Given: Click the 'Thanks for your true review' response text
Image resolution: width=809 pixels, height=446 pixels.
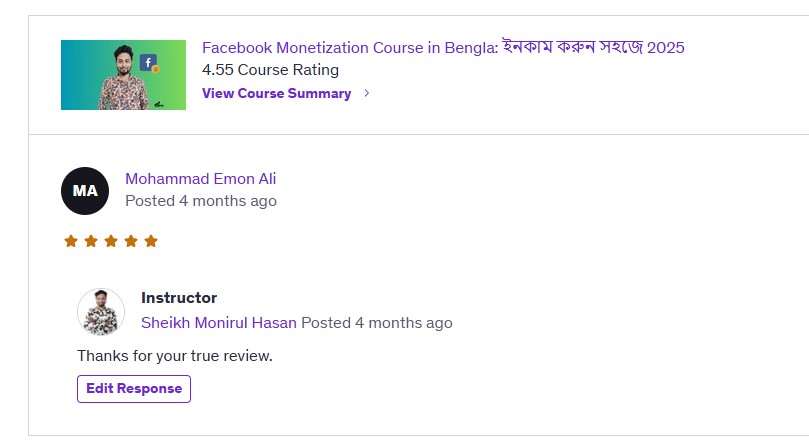Looking at the screenshot, I should [x=175, y=356].
